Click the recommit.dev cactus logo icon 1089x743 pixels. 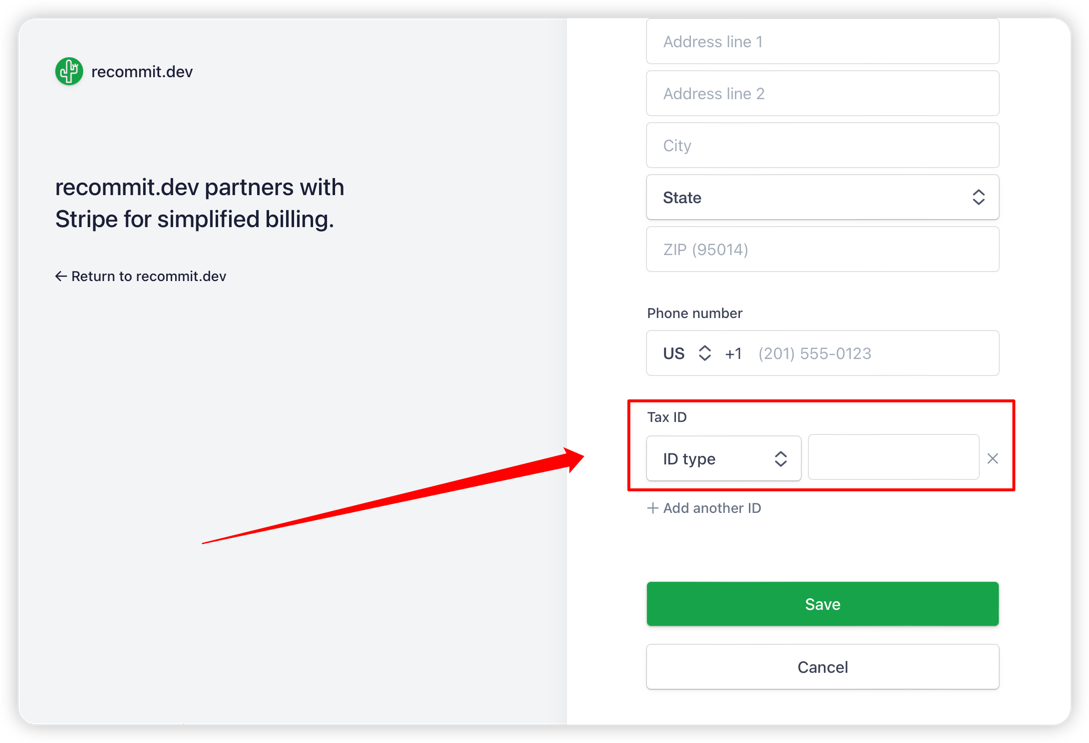point(69,71)
